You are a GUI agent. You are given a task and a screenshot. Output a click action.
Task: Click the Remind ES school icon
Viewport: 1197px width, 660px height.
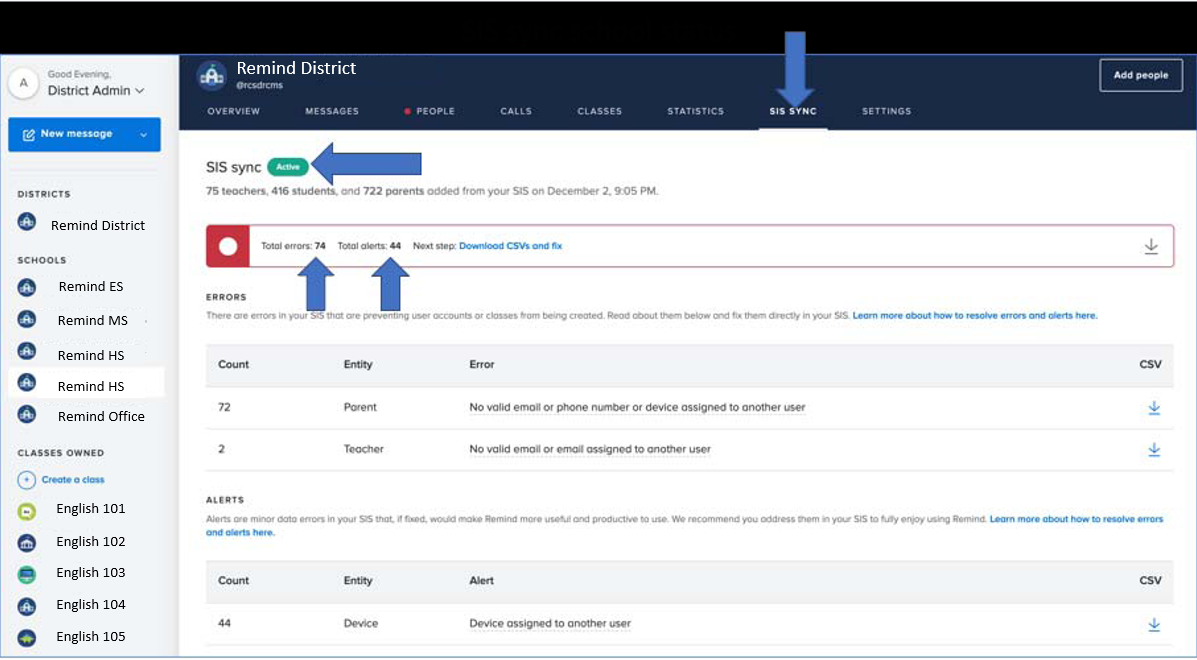[27, 287]
